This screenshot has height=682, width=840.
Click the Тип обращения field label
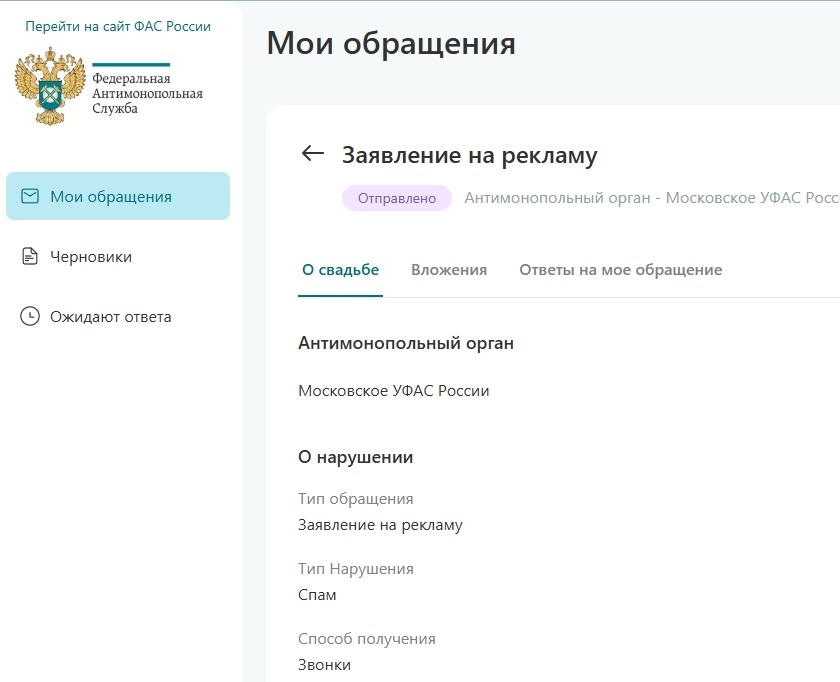pyautogui.click(x=356, y=499)
